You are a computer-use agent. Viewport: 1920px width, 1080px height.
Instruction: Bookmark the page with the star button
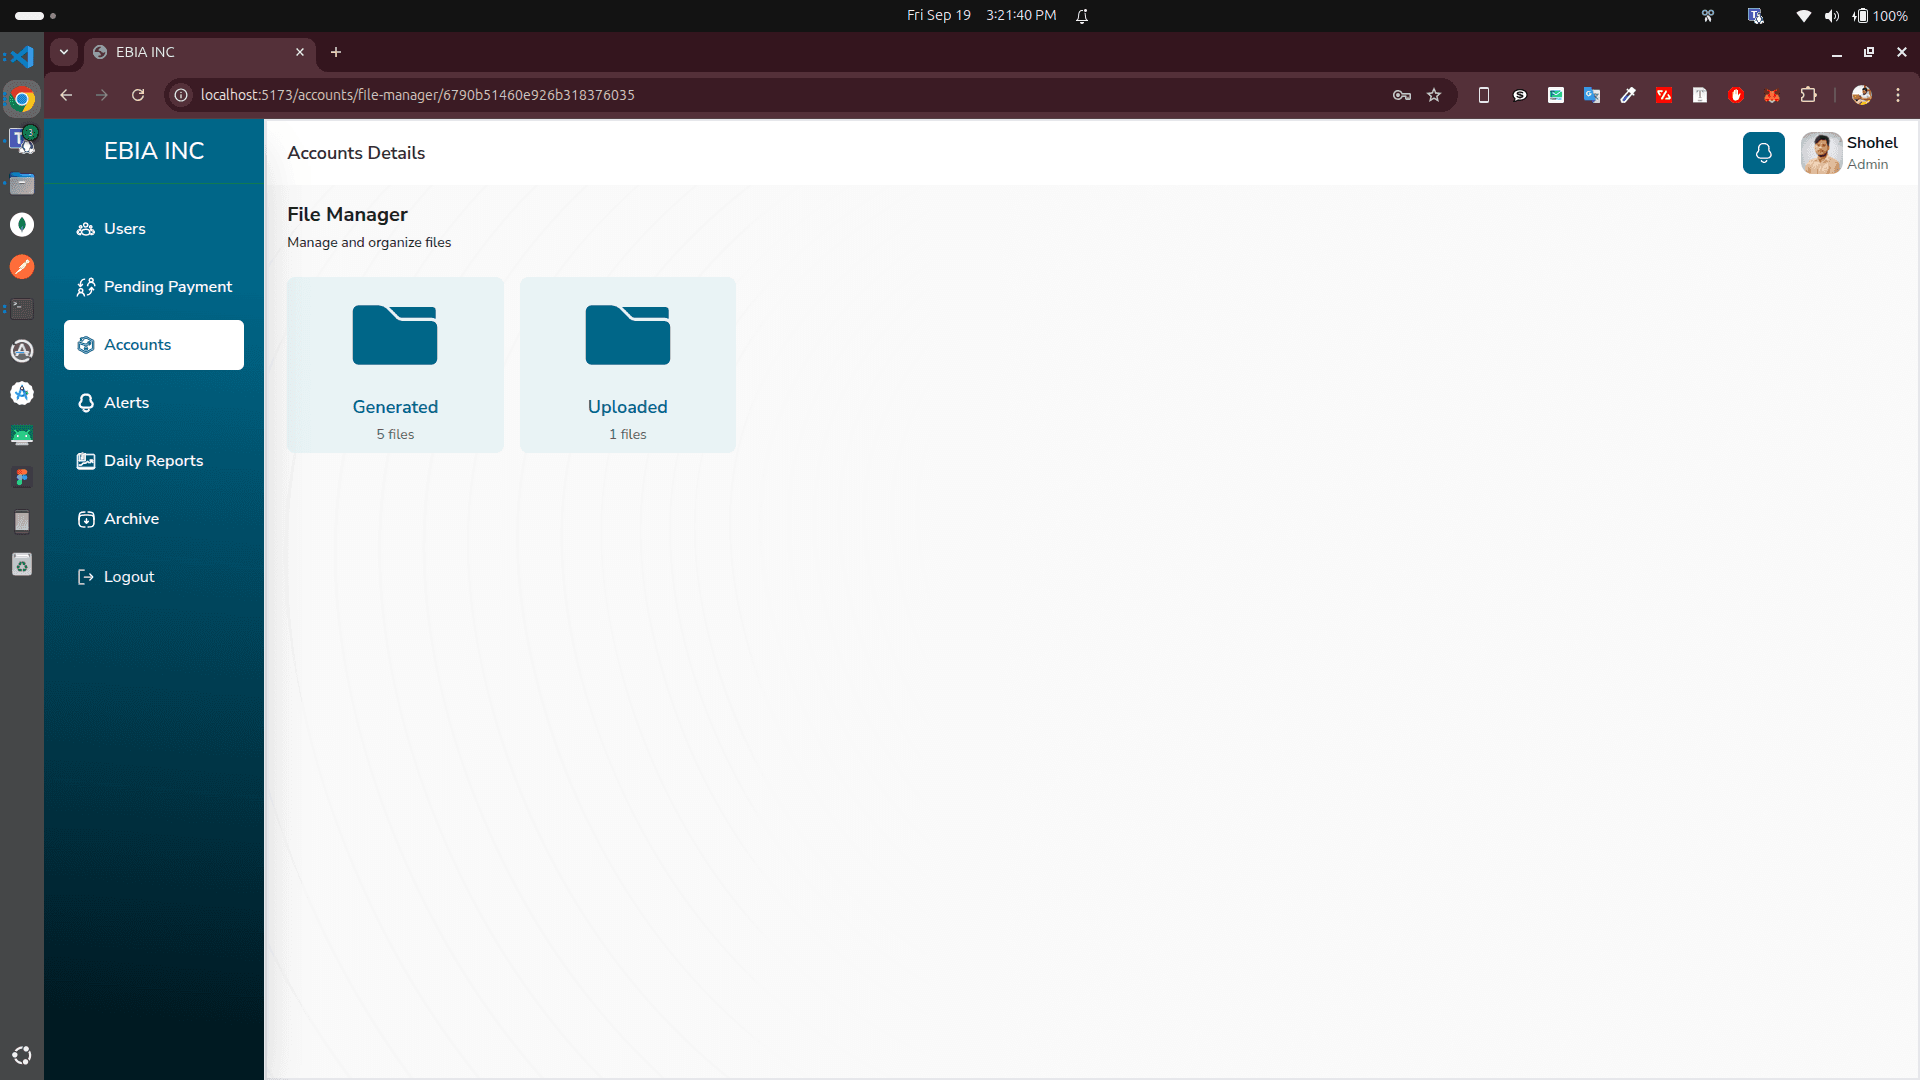coord(1435,95)
